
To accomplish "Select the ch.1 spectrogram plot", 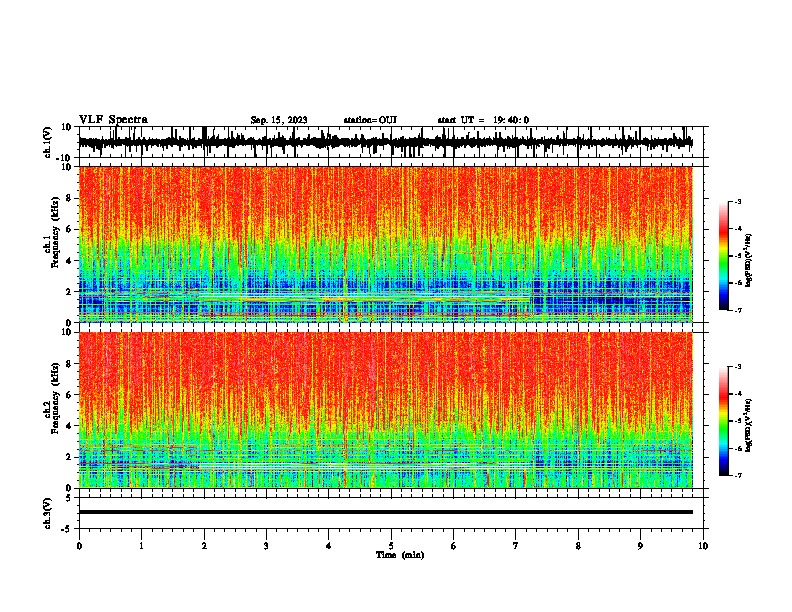I will pyautogui.click(x=385, y=244).
